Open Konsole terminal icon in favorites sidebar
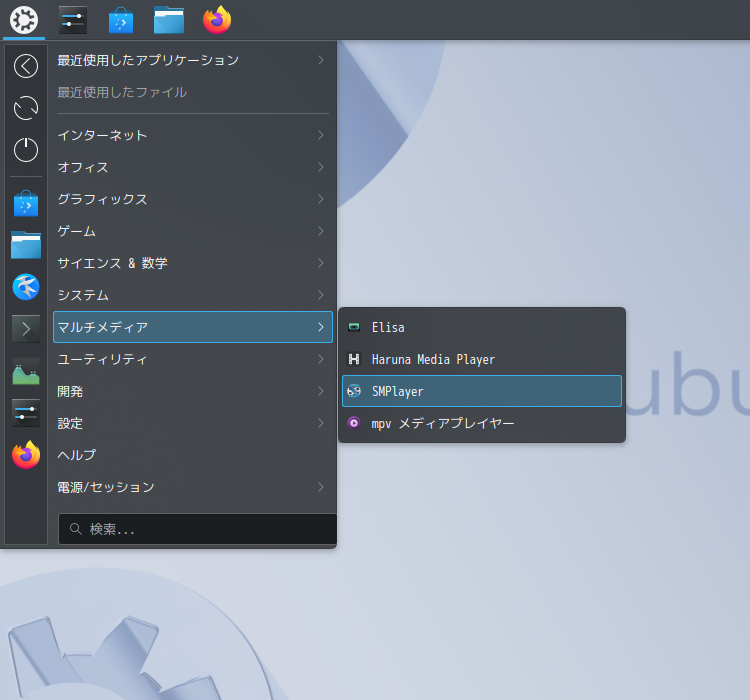Viewport: 750px width, 700px height. 26,329
